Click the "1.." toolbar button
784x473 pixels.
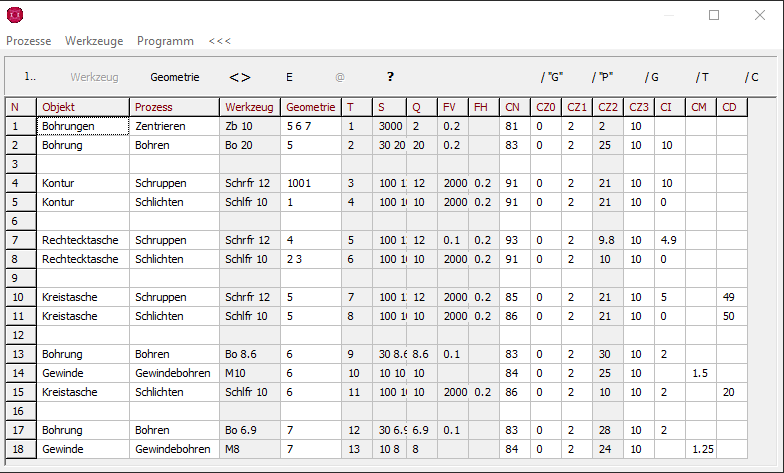point(30,76)
